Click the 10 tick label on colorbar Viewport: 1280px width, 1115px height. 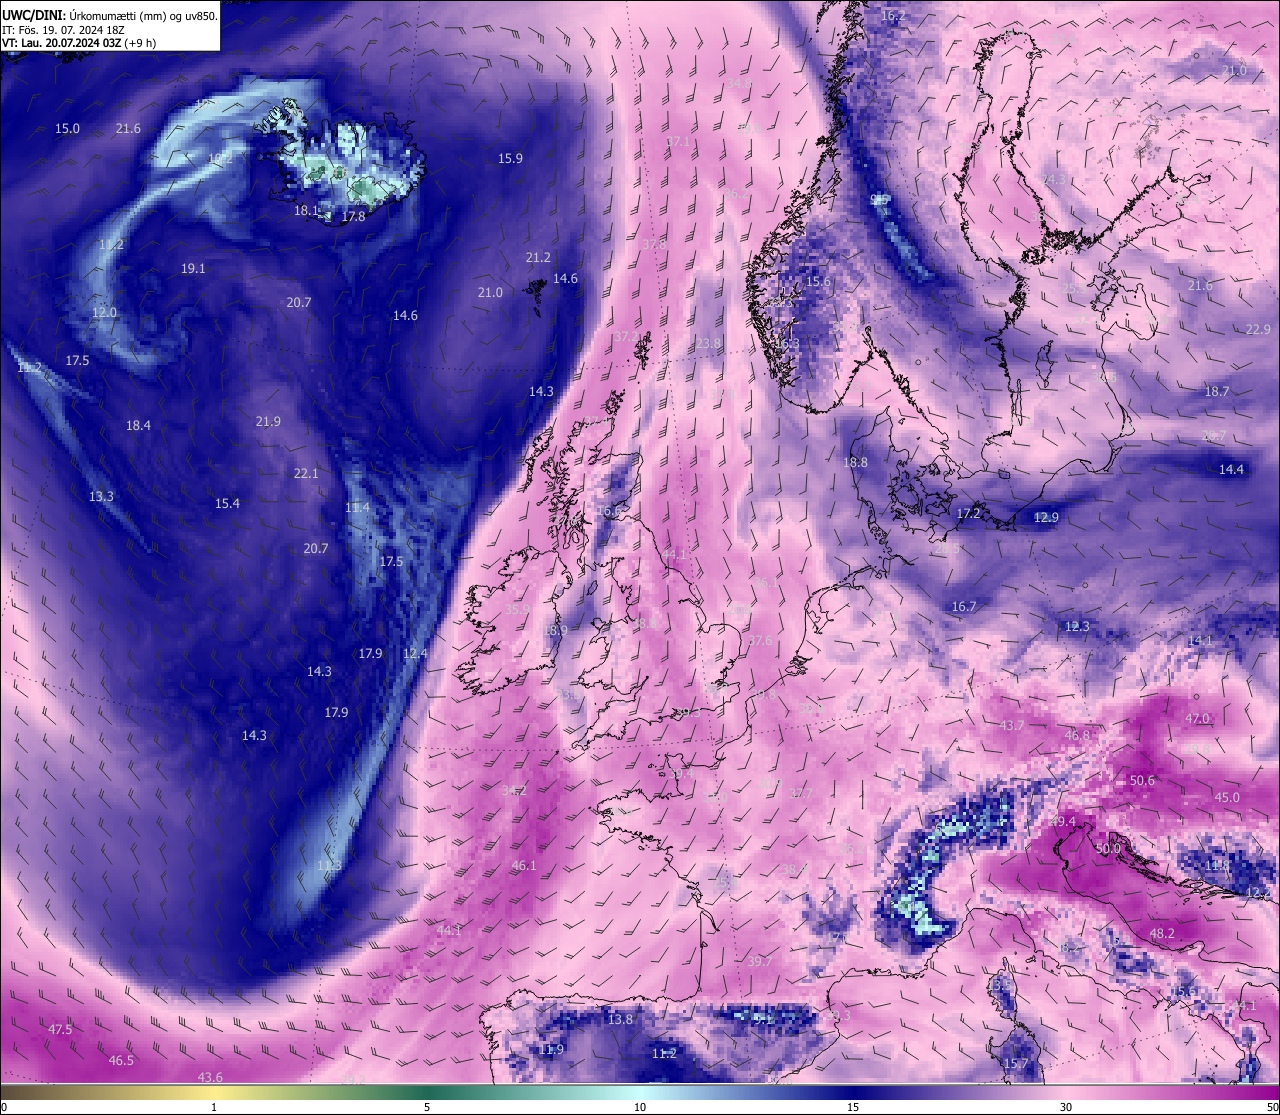pyautogui.click(x=640, y=1107)
